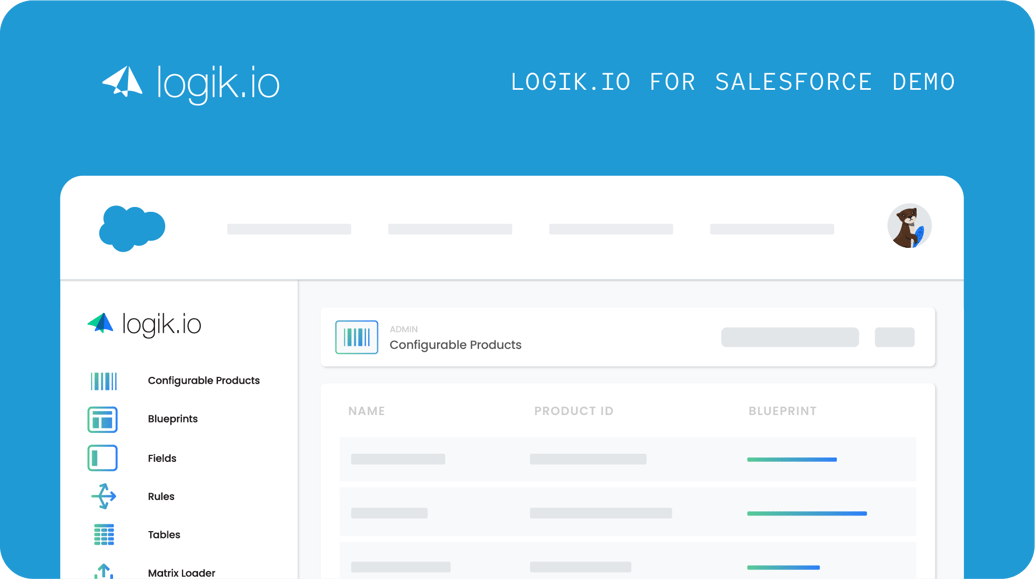The height and width of the screenshot is (579, 1035).
Task: Open Blueprints in the sidebar
Action: (x=172, y=419)
